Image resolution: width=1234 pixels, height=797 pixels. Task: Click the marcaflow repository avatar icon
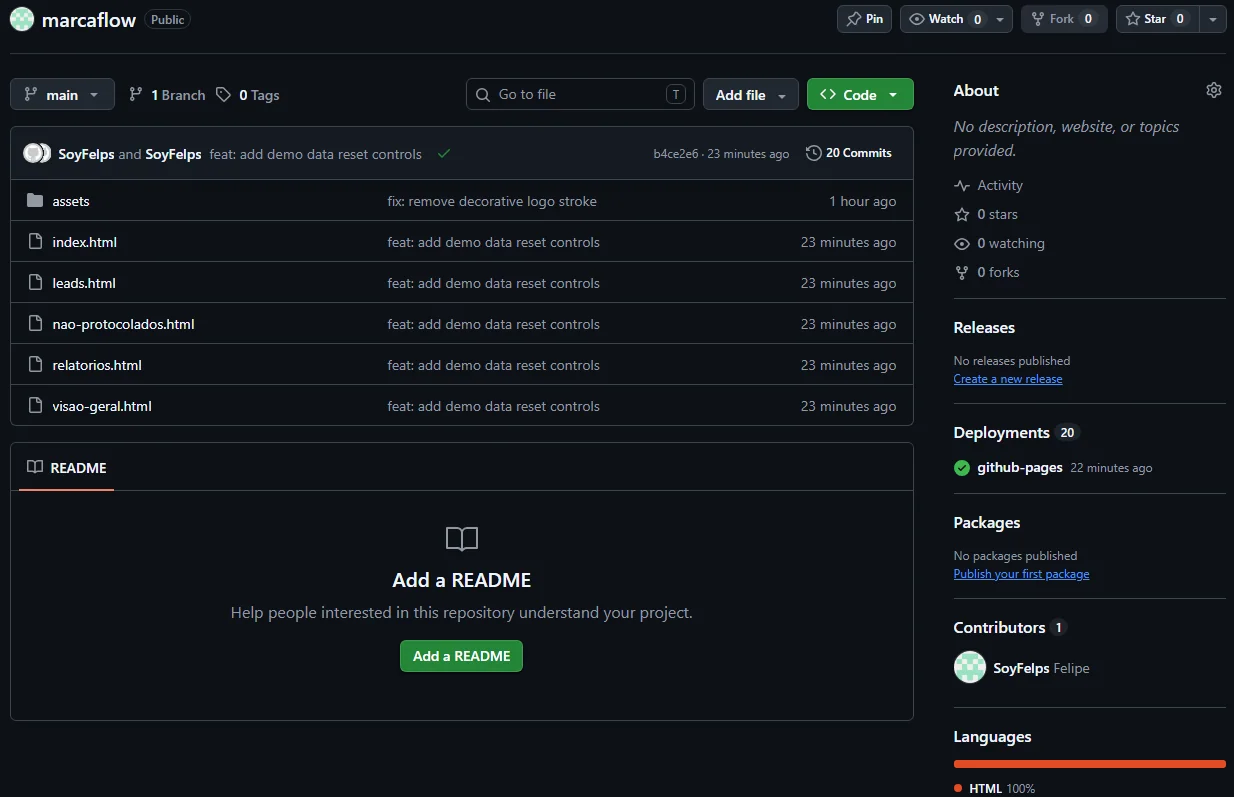click(22, 19)
